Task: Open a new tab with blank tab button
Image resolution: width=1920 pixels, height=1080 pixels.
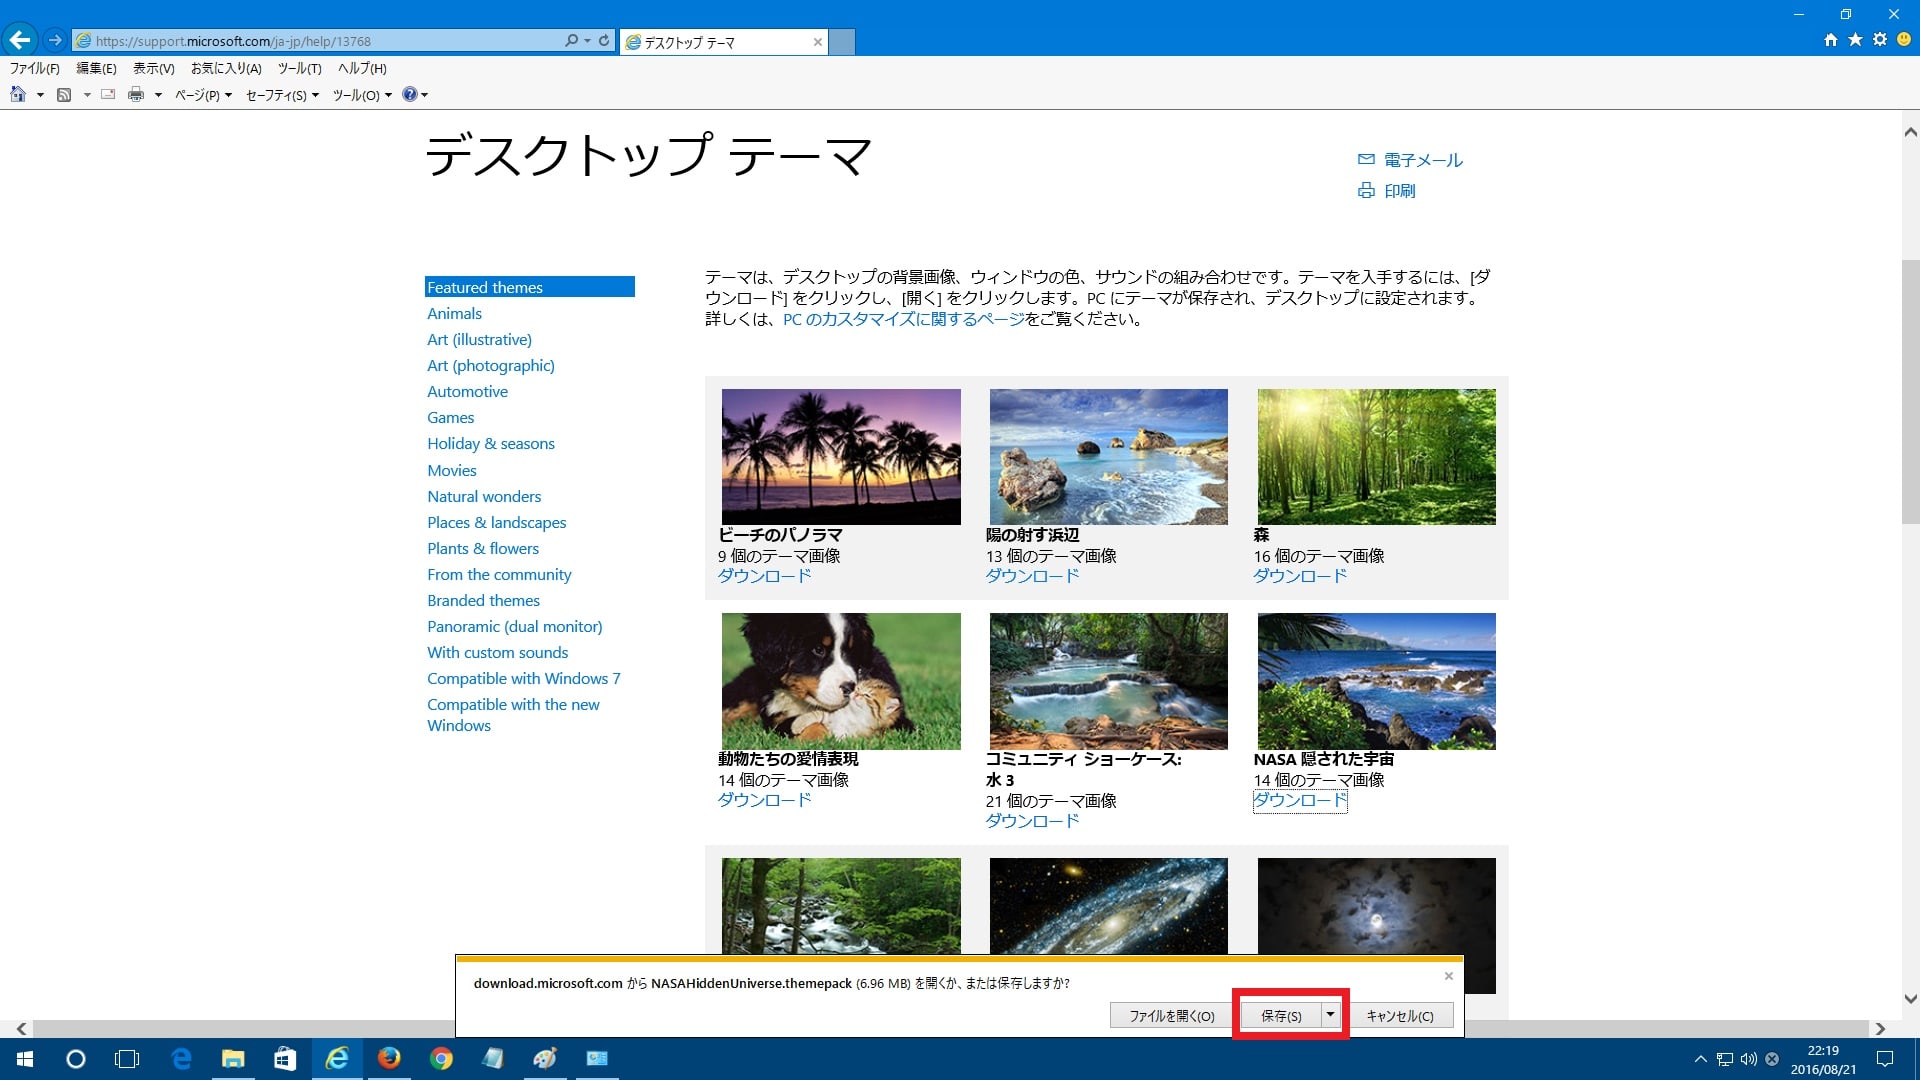Action: click(843, 42)
